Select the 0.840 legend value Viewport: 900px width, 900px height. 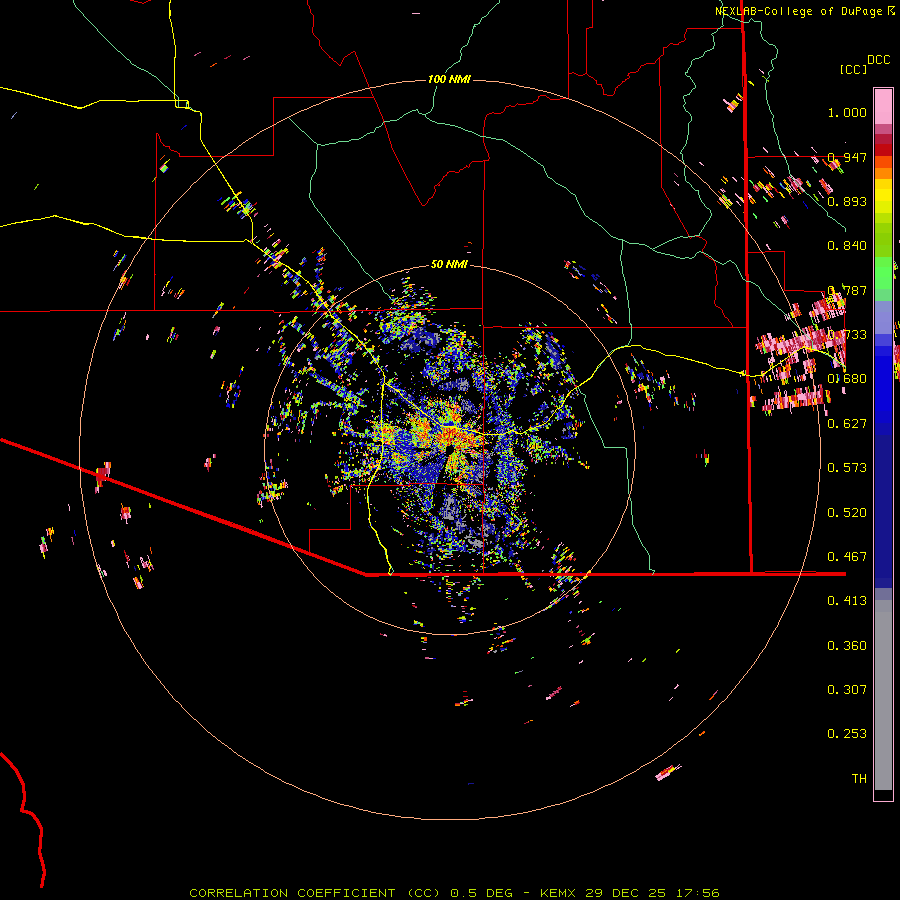[847, 246]
